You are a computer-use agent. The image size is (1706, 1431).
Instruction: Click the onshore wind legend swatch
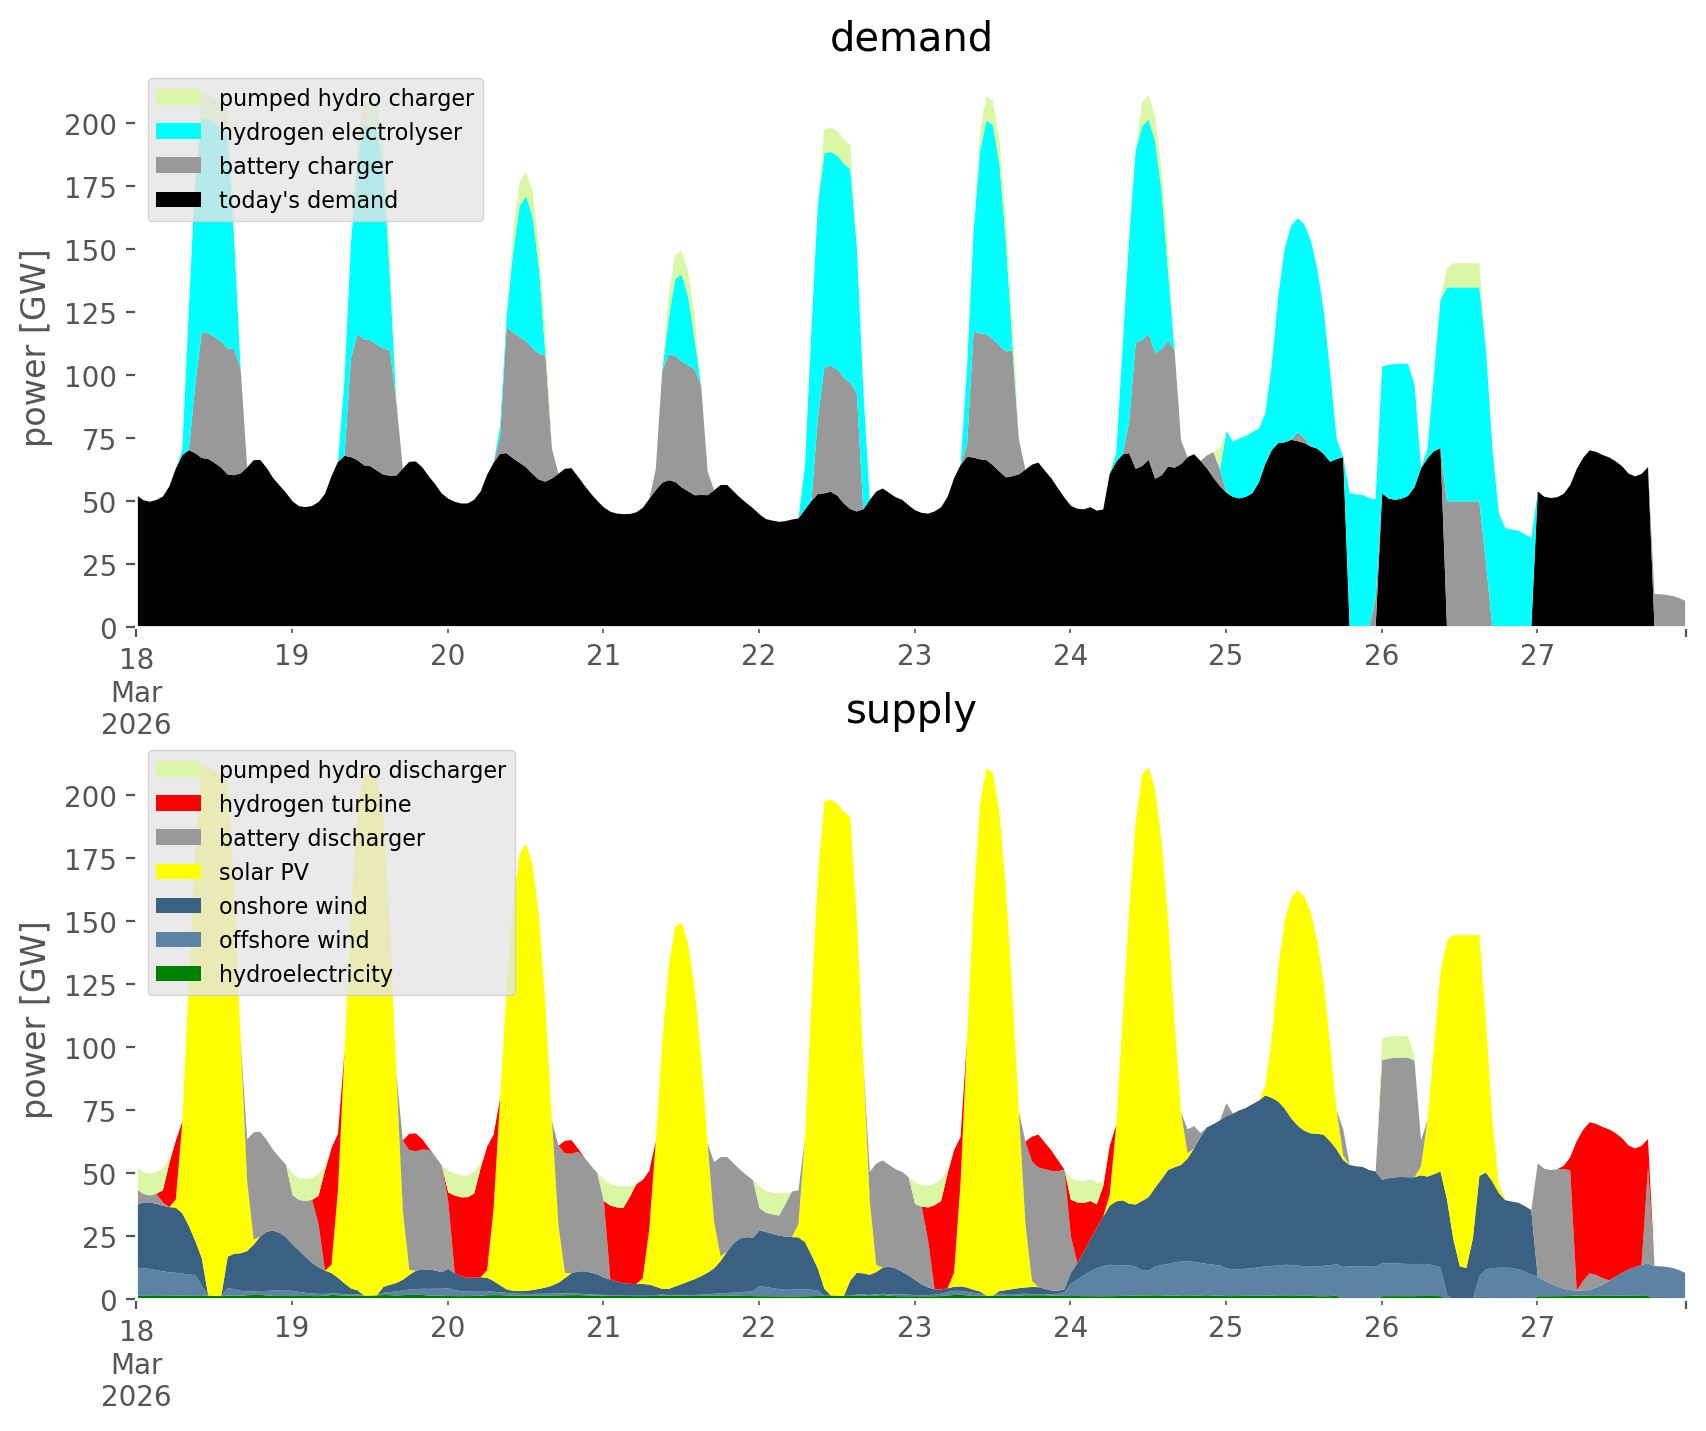[179, 906]
